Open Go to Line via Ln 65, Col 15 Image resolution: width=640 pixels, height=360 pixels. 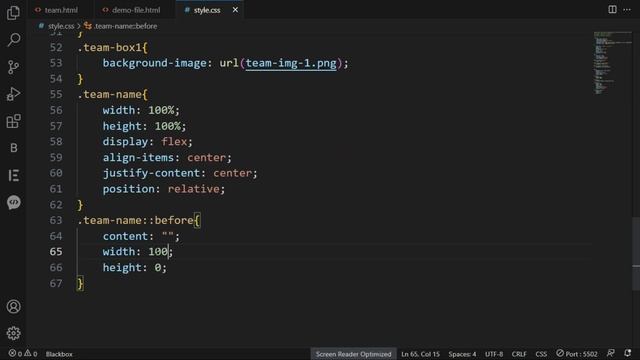click(420, 354)
